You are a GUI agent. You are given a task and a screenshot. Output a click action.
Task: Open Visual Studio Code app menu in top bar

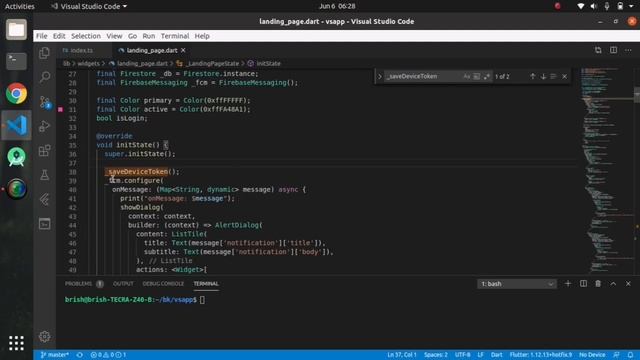(x=89, y=6)
